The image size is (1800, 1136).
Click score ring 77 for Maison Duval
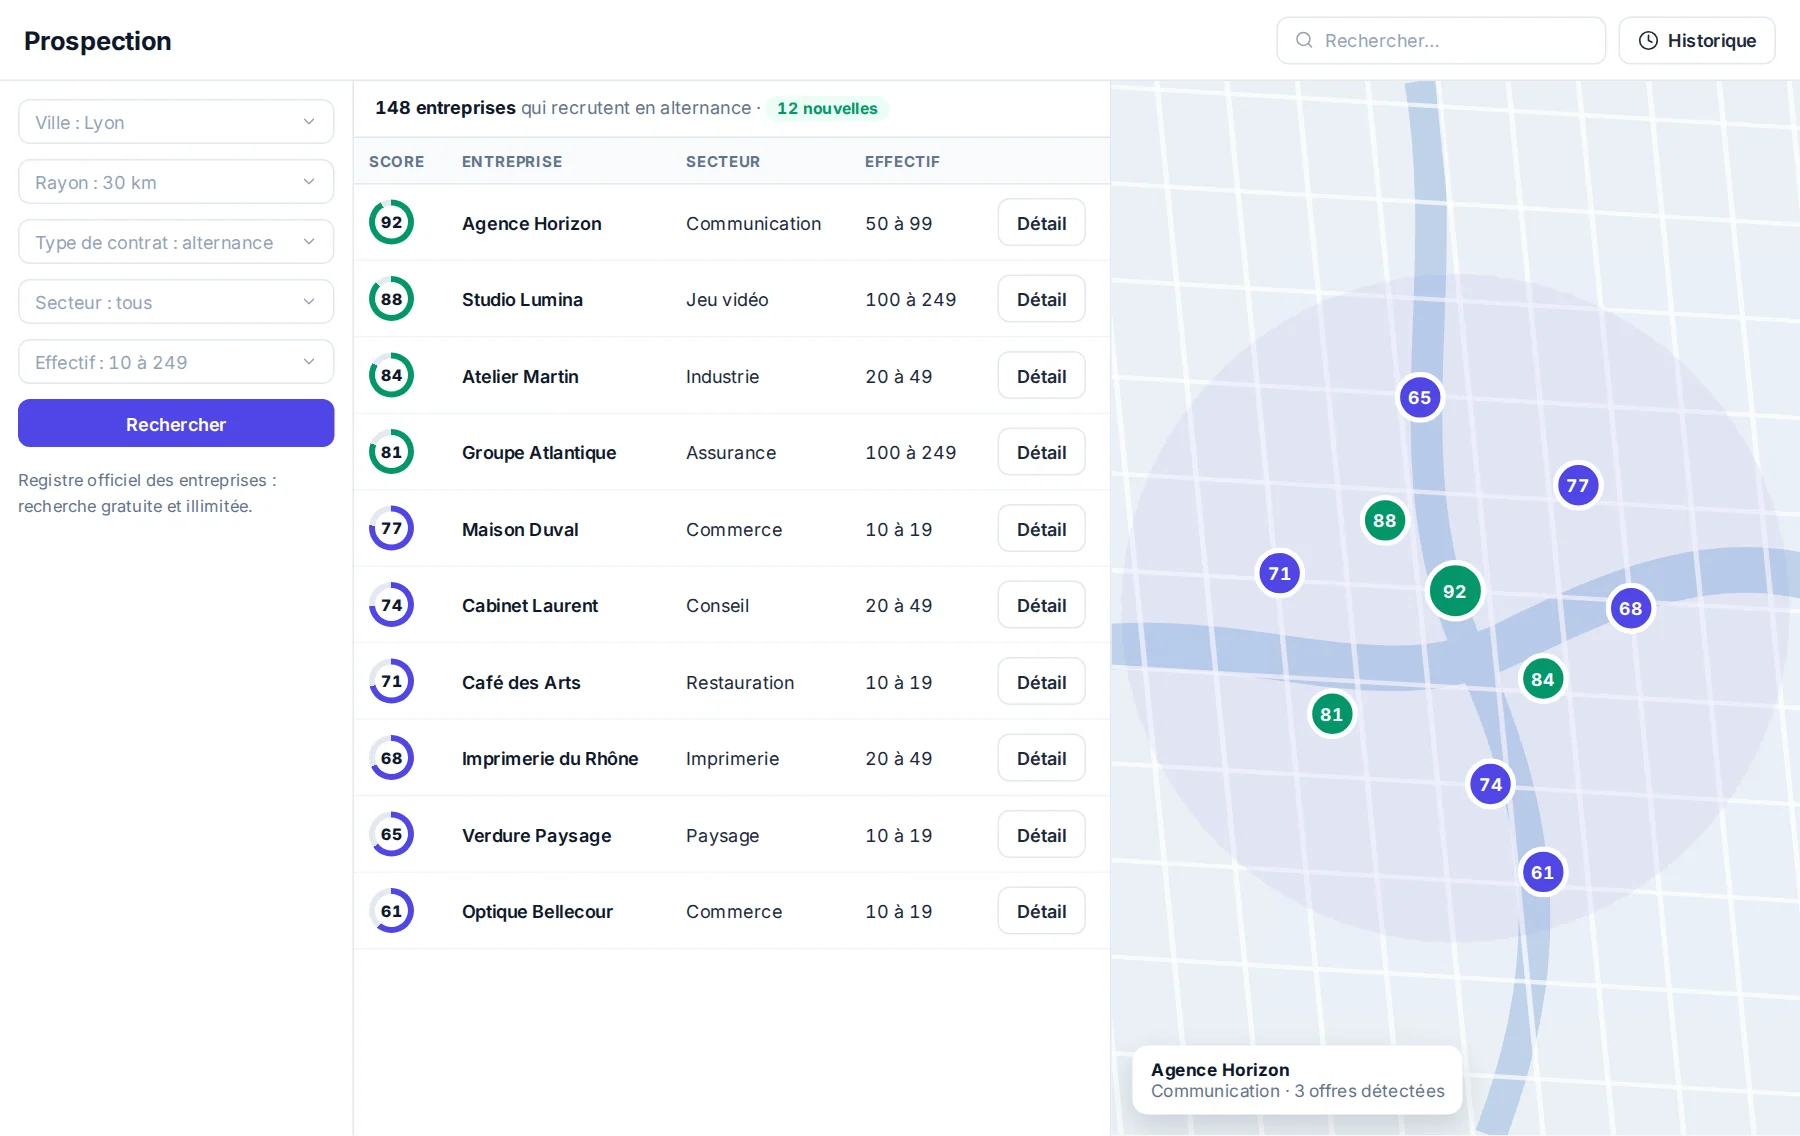coord(391,528)
